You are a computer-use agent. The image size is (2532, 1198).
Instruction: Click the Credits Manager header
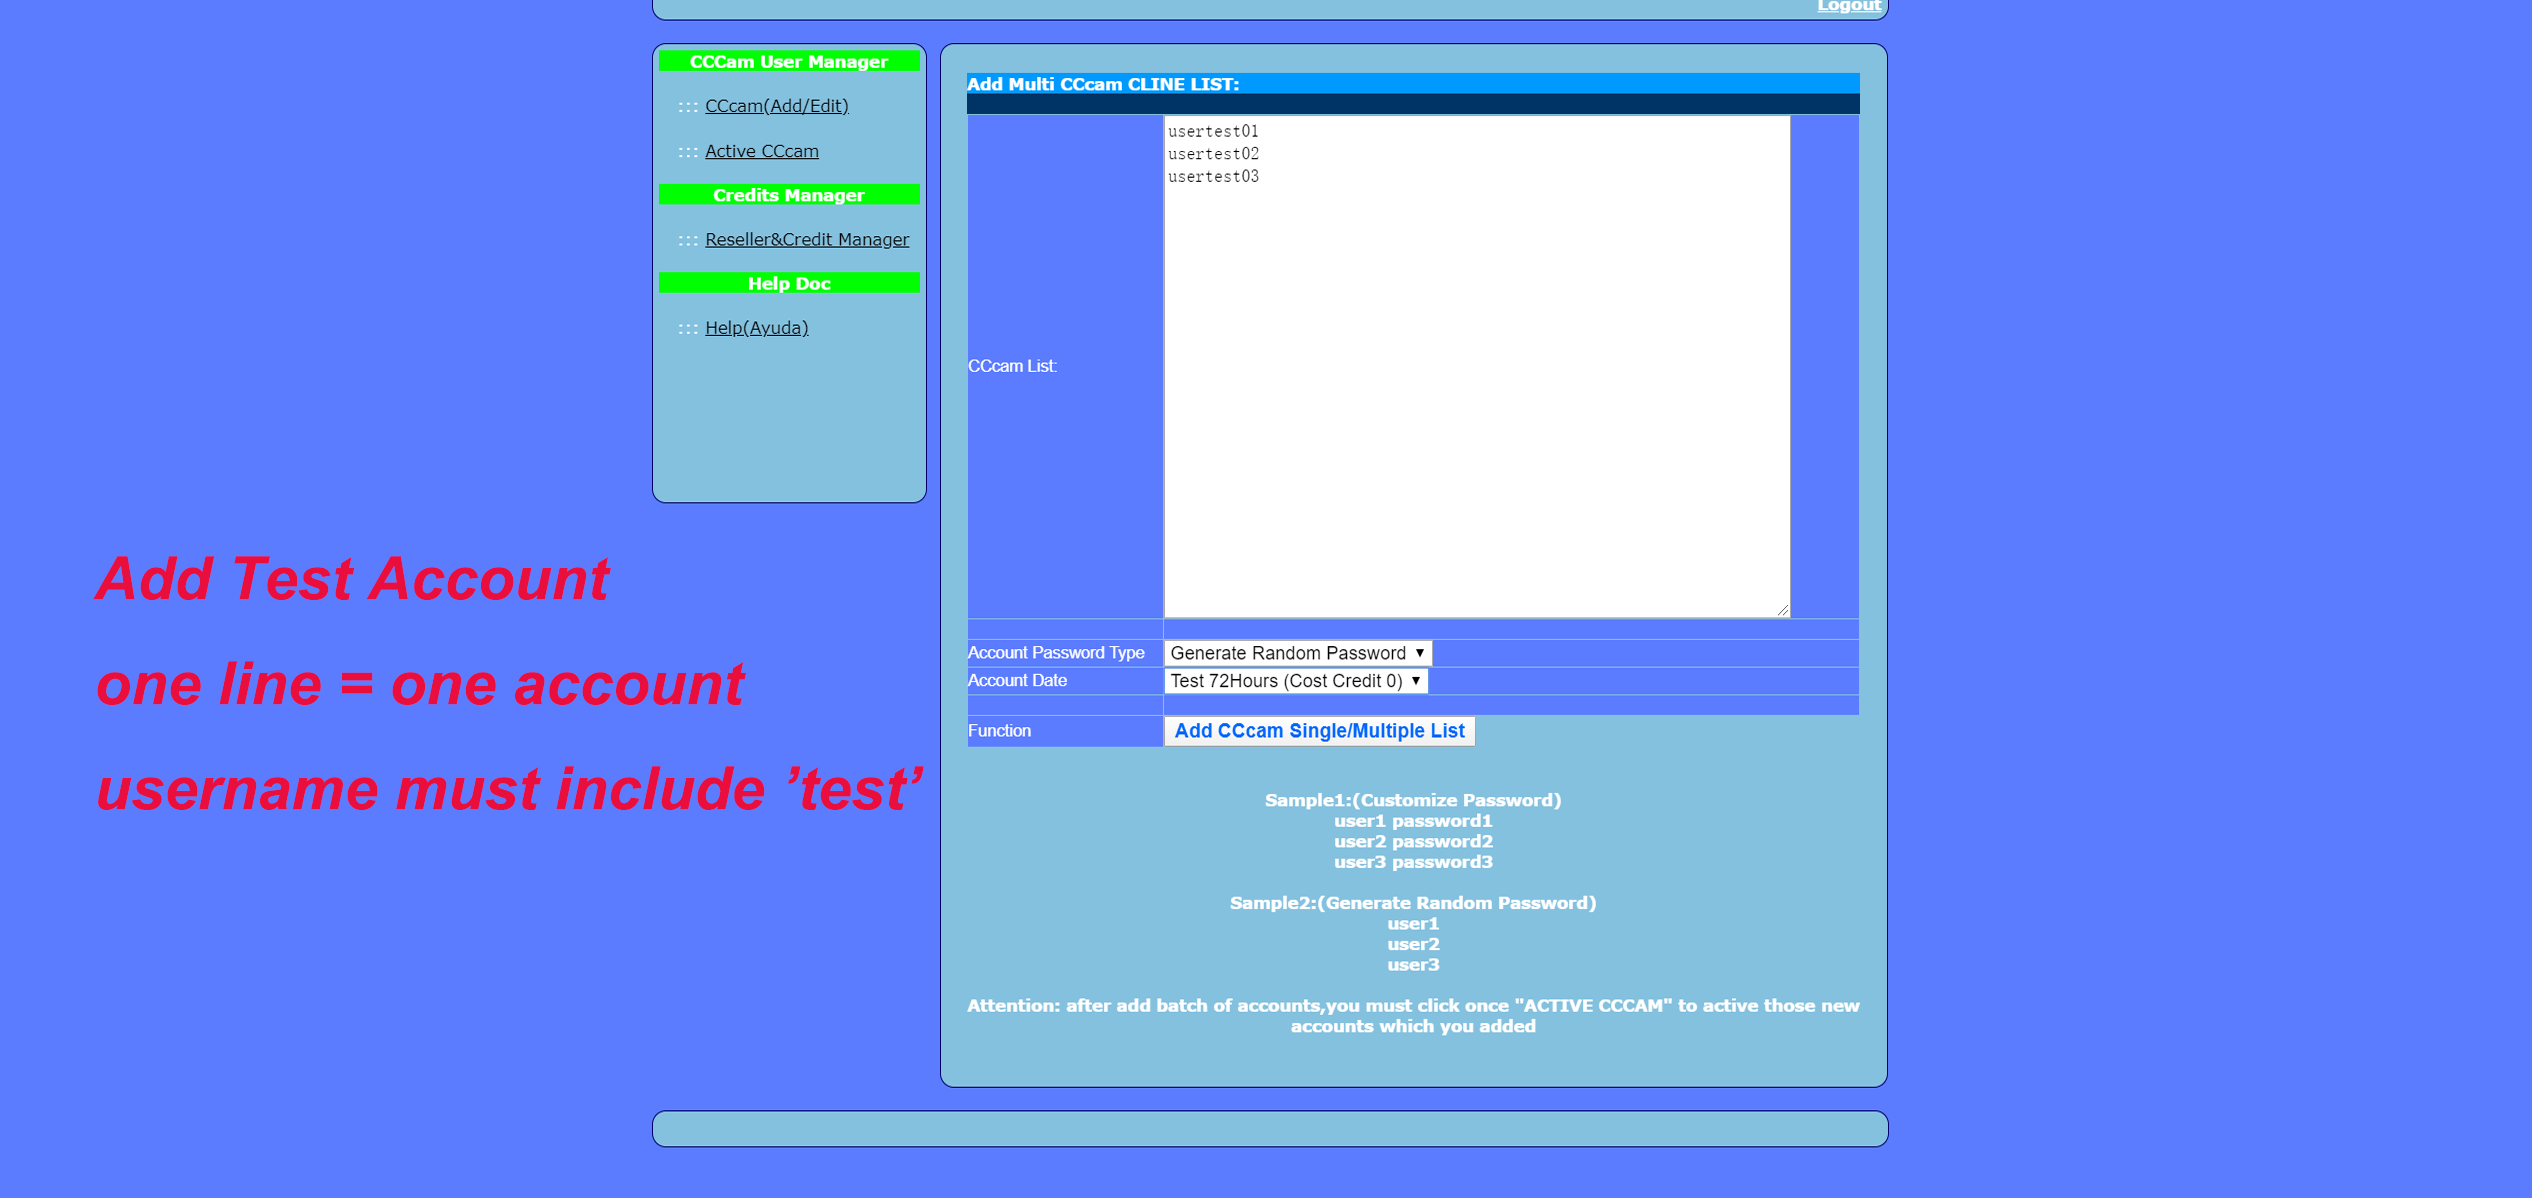(x=788, y=195)
